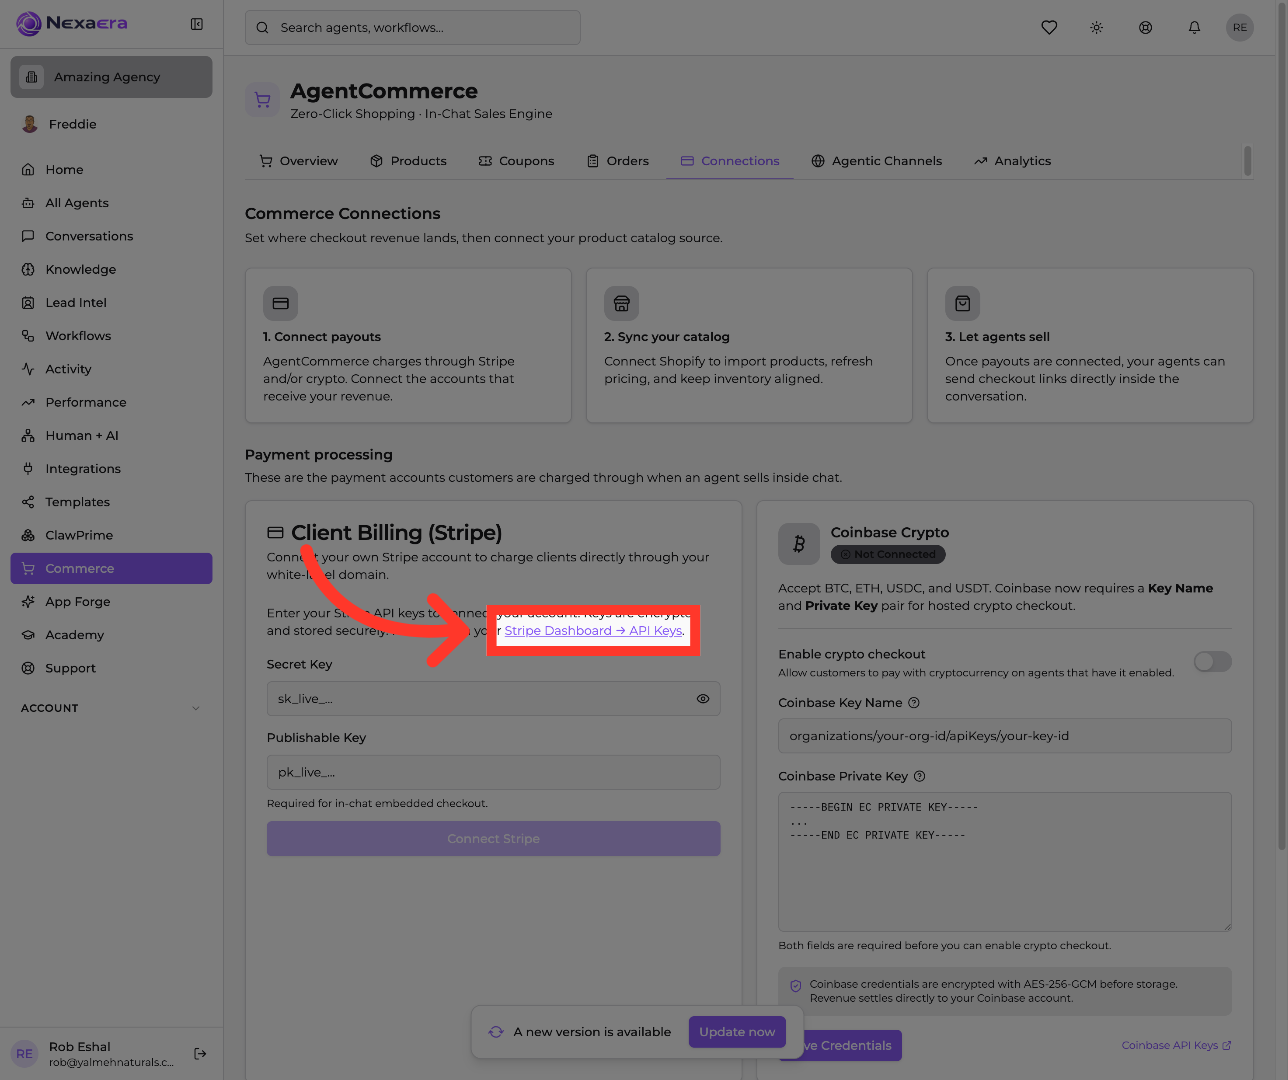Screen dimensions: 1288x1080
Task: Open RE user avatar in top bar
Action: (1240, 28)
